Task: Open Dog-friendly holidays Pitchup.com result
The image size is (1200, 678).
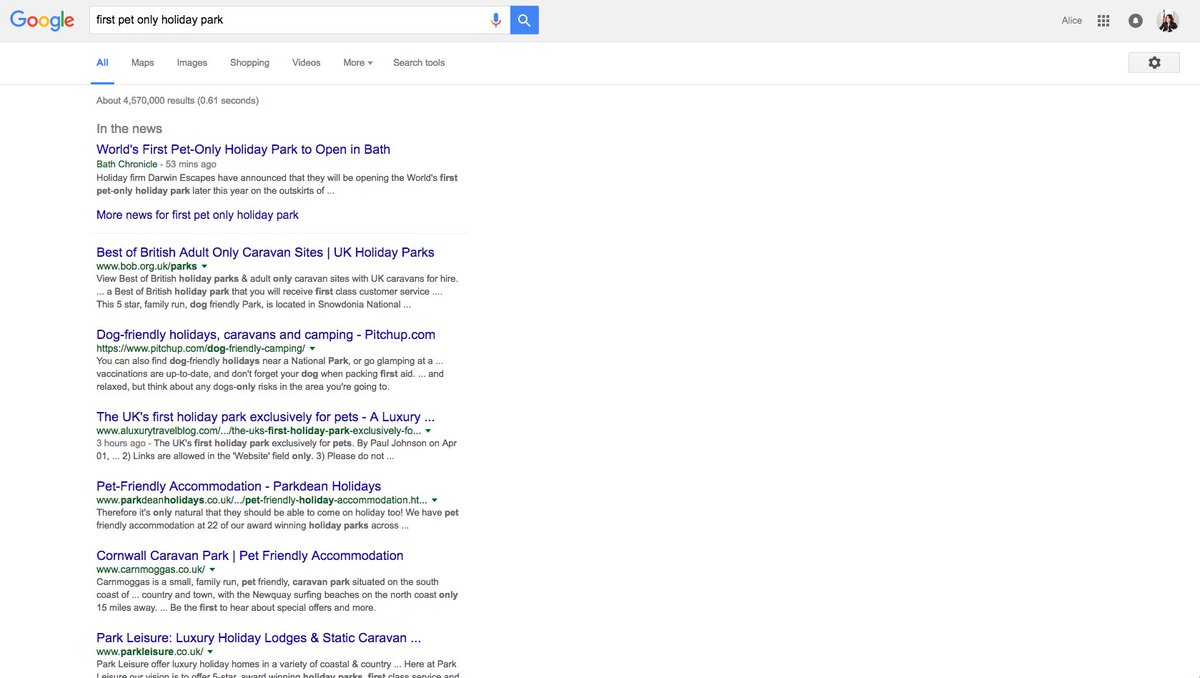Action: coord(265,334)
